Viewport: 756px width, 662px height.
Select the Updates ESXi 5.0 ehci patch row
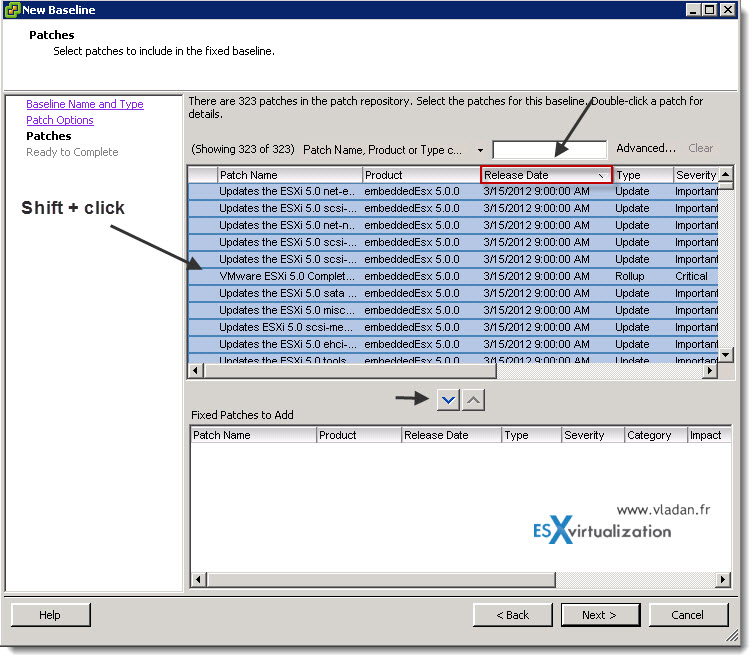453,344
